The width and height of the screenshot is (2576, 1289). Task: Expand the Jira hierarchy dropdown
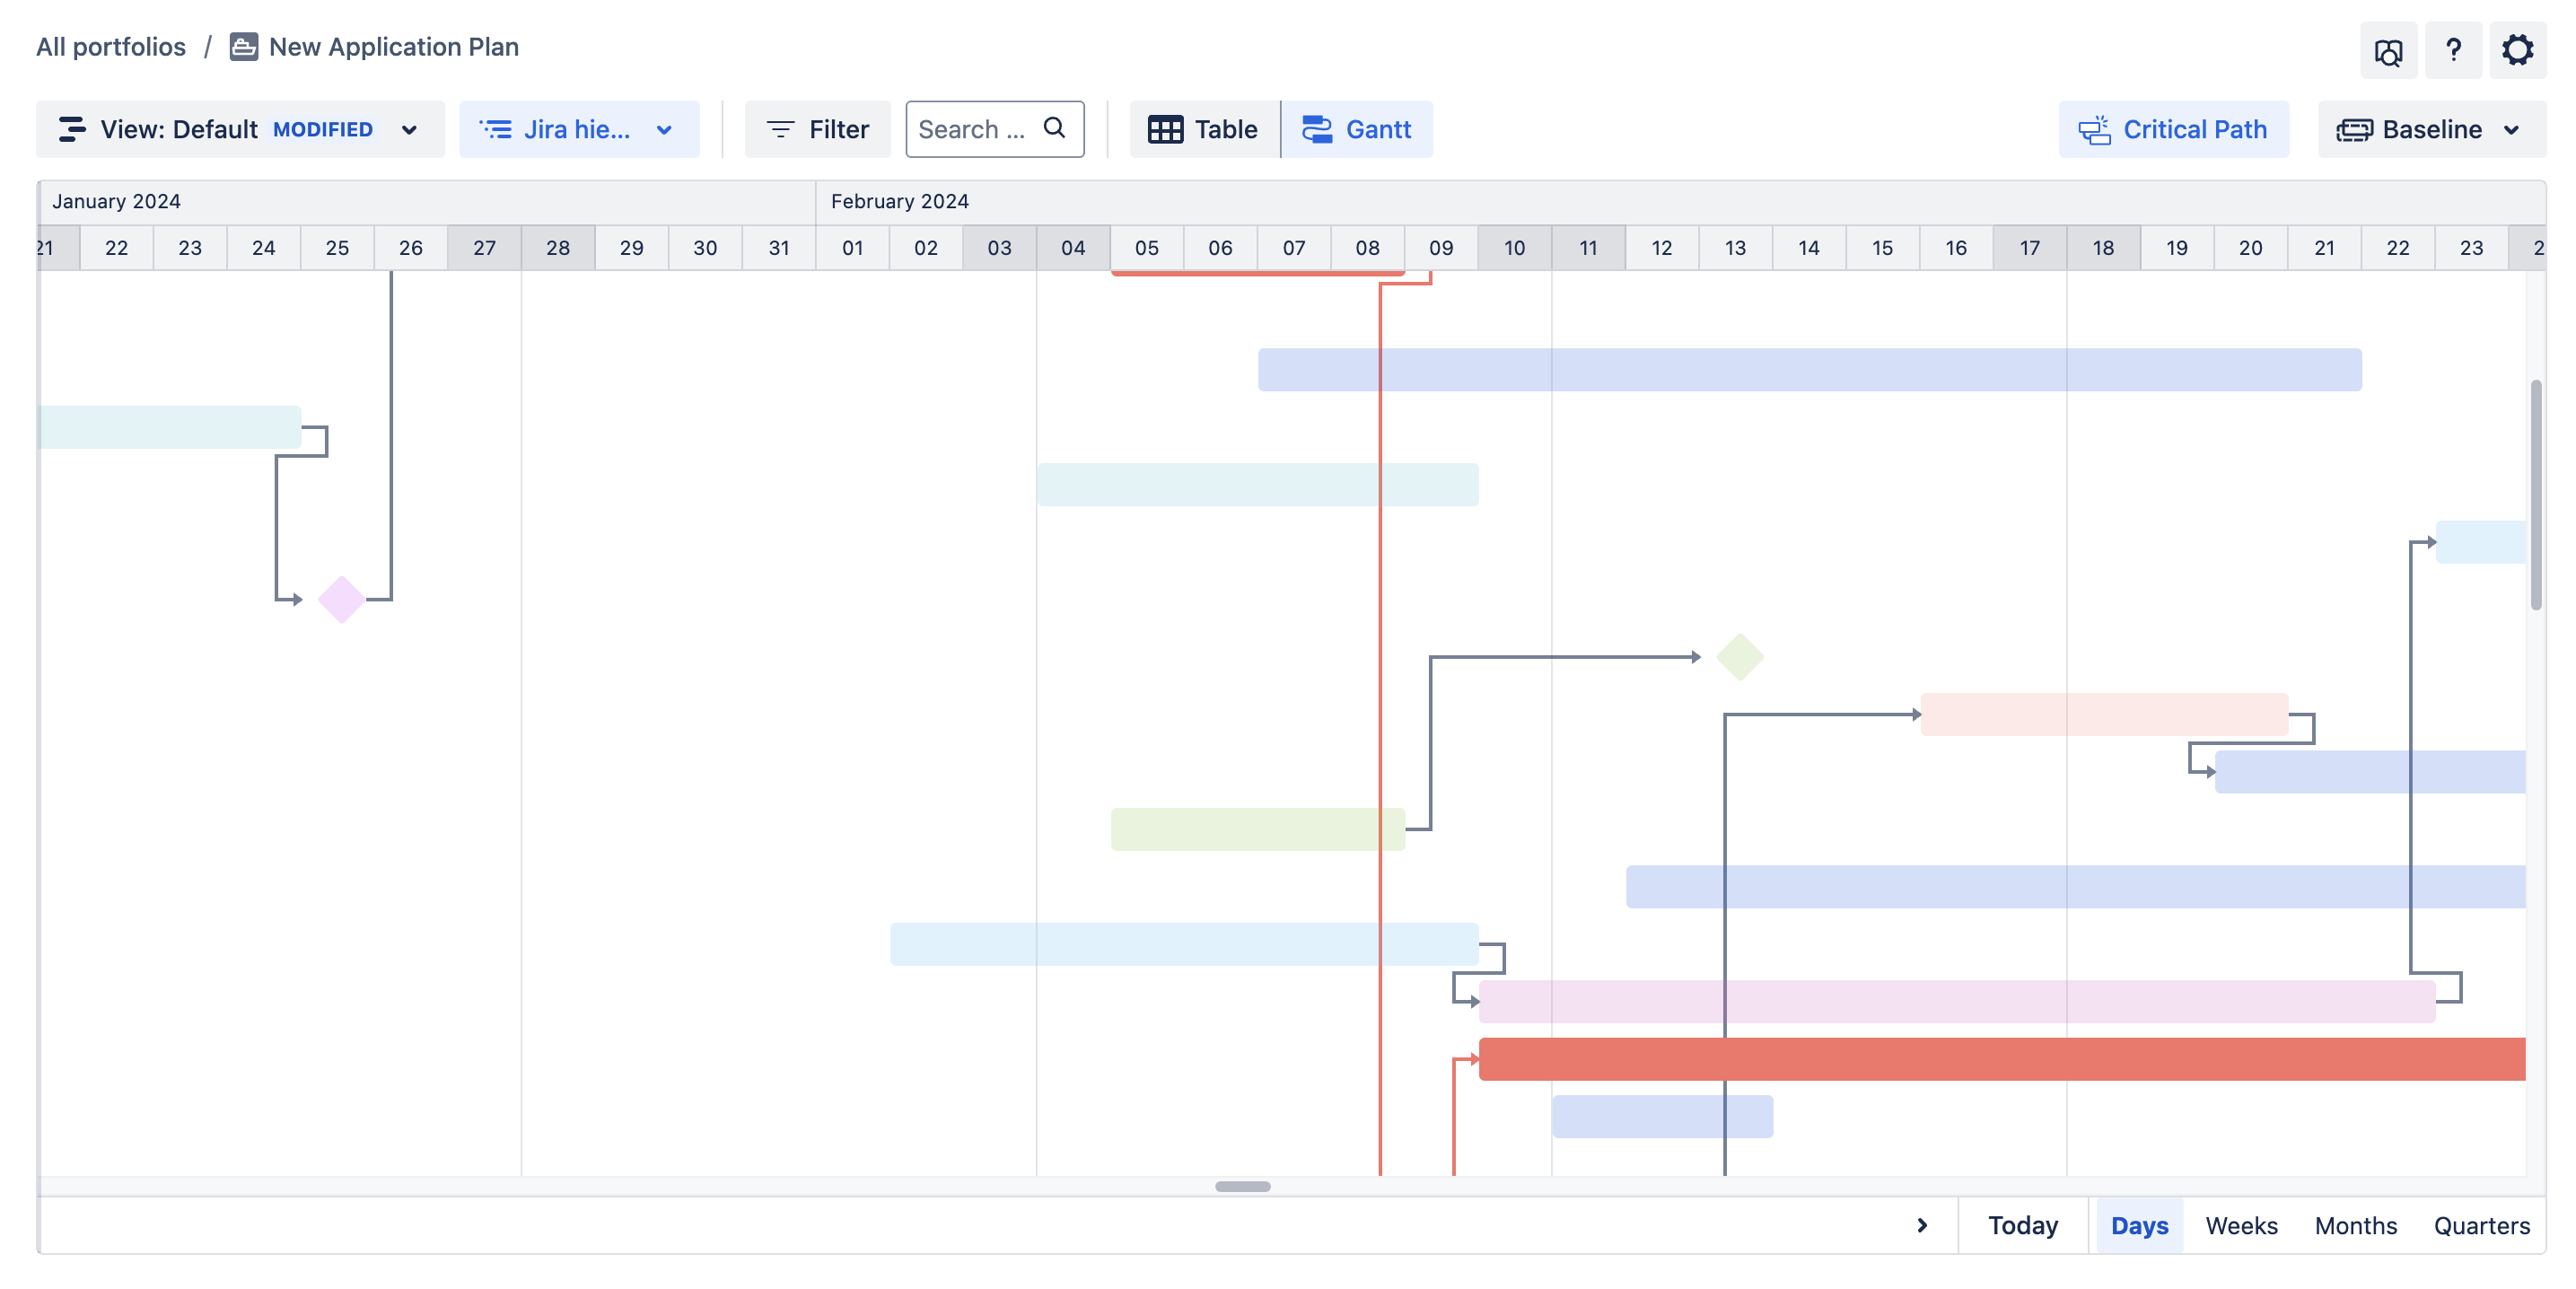pos(578,129)
